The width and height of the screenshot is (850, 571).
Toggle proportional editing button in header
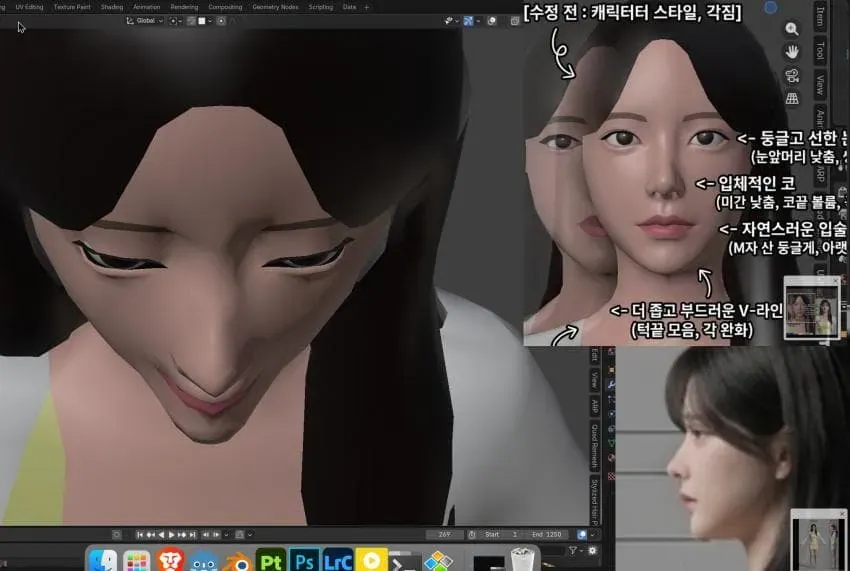point(221,21)
